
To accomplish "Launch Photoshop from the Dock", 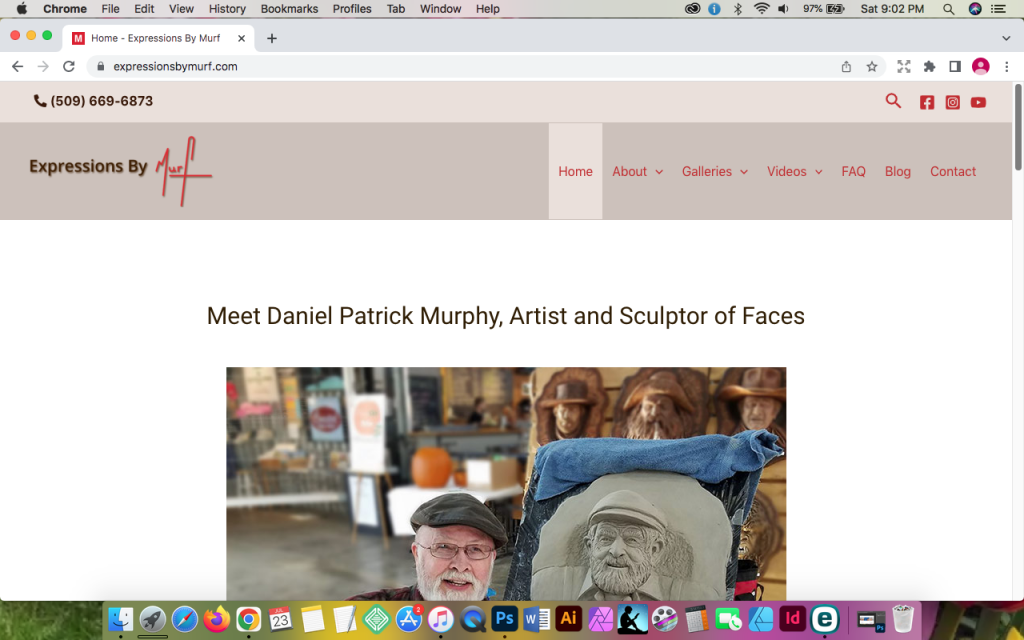I will tap(503, 618).
